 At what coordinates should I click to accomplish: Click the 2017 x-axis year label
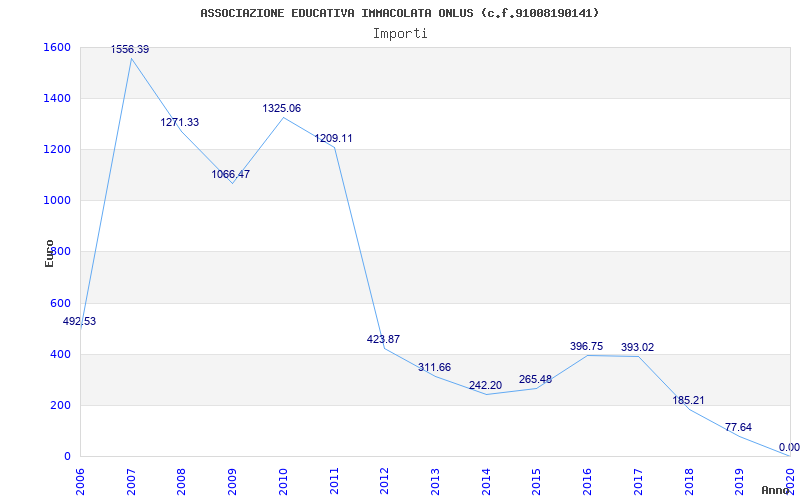pos(638,481)
